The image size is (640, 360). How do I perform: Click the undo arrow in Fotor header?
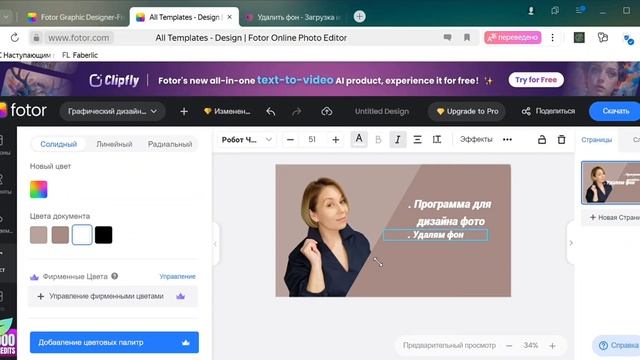tap(271, 111)
